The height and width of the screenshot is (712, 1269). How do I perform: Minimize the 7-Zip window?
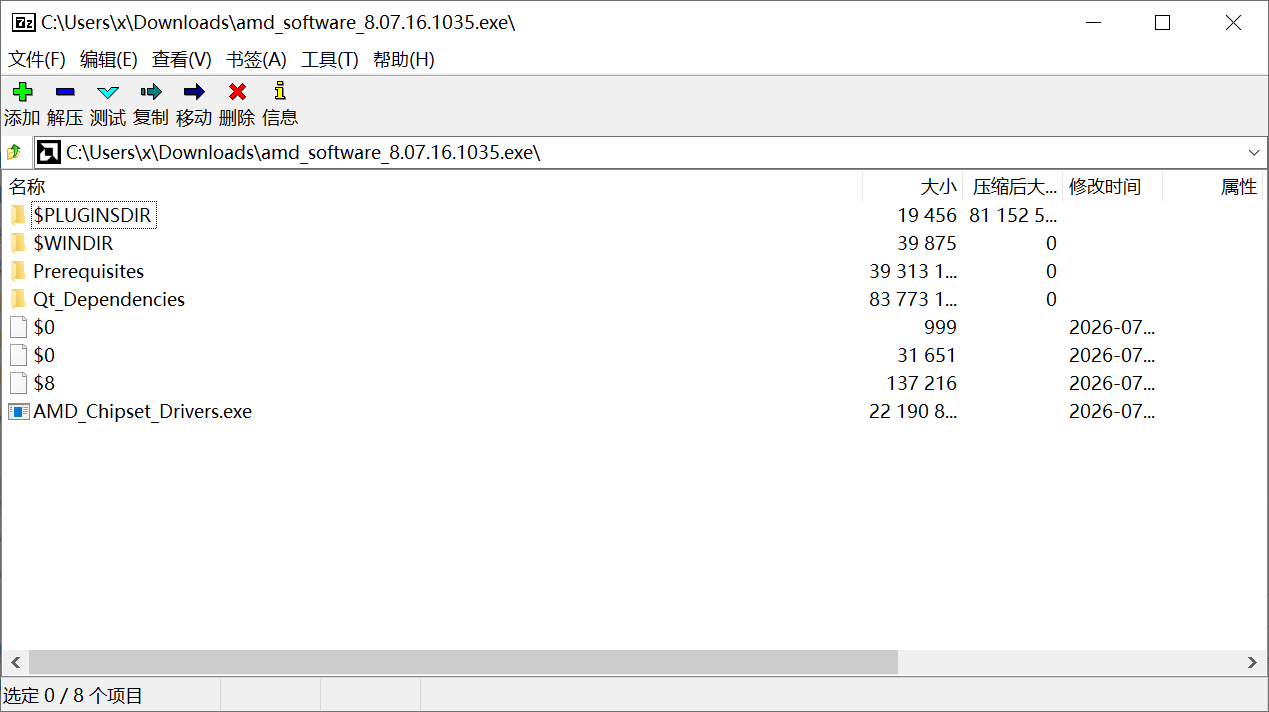click(1092, 22)
